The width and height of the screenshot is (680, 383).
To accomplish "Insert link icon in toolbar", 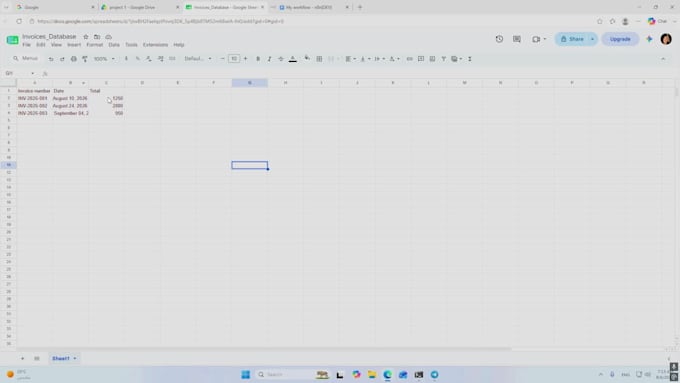I will (x=409, y=59).
